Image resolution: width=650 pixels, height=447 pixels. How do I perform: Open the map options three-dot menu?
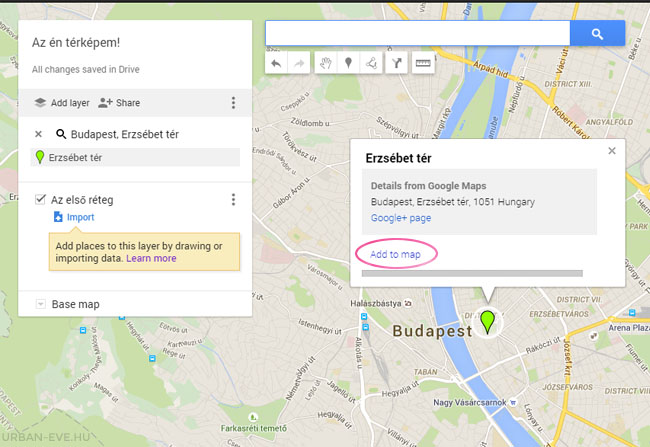pos(233,102)
